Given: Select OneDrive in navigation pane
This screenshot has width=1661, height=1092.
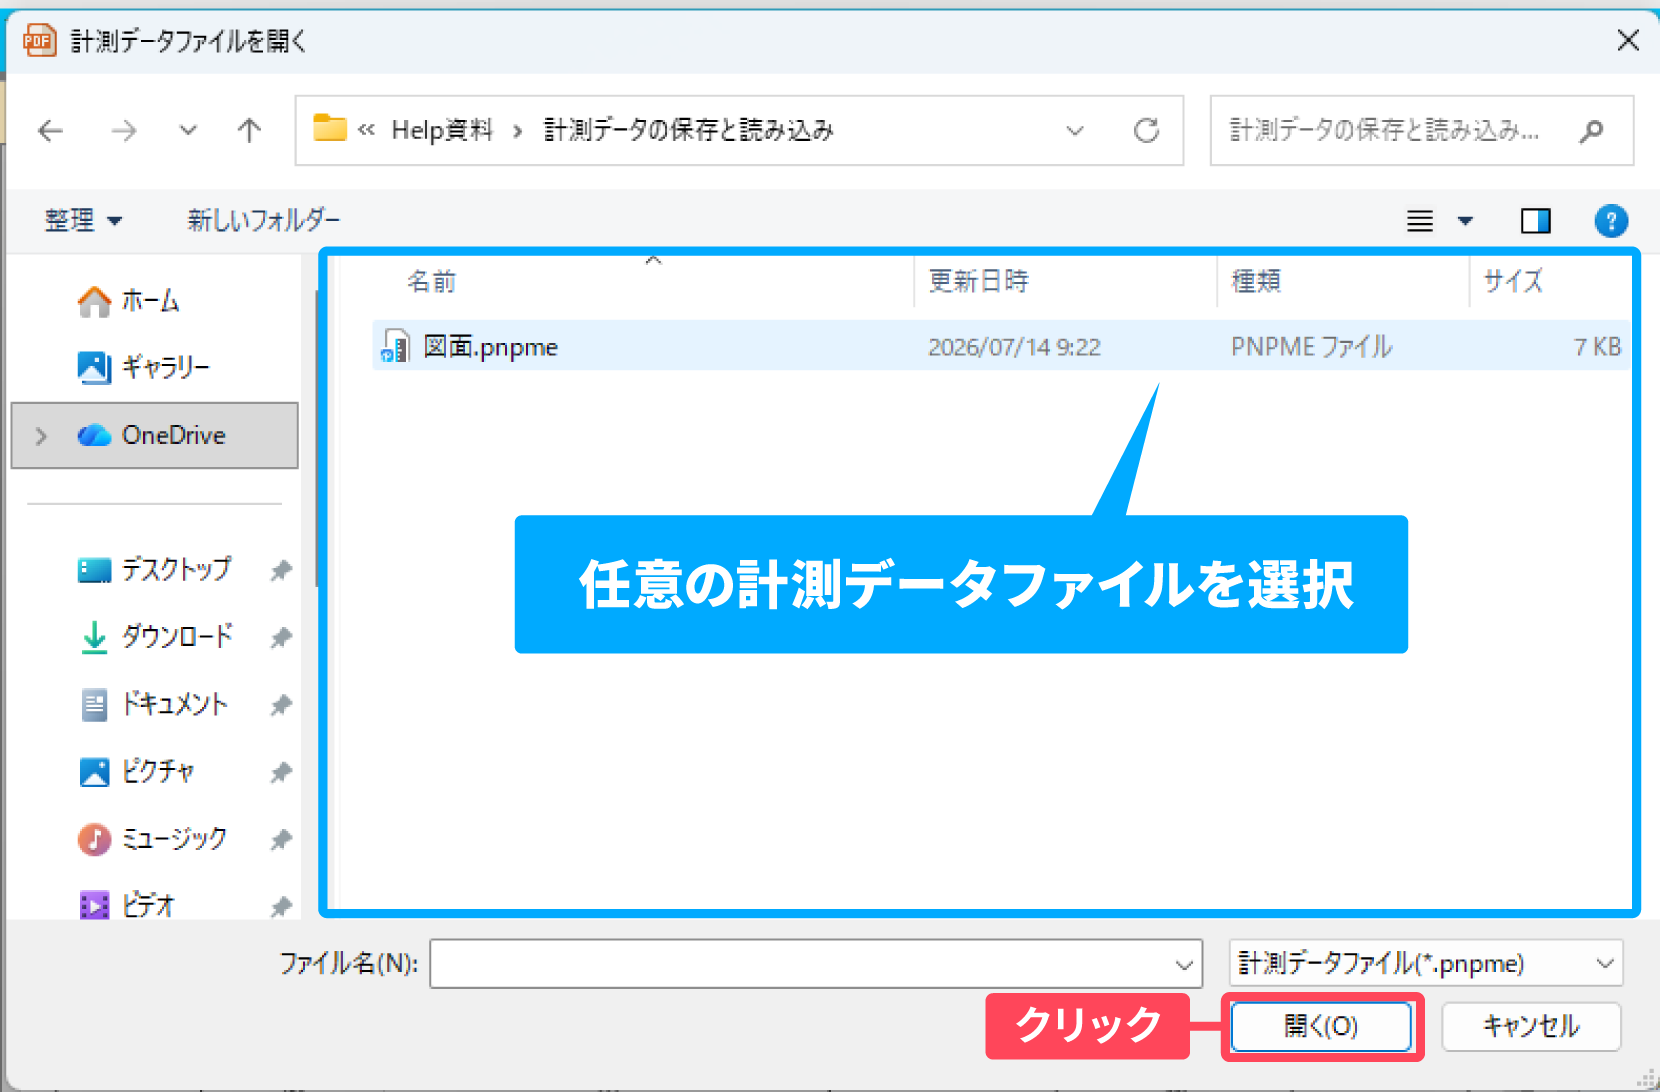Looking at the screenshot, I should tap(155, 435).
